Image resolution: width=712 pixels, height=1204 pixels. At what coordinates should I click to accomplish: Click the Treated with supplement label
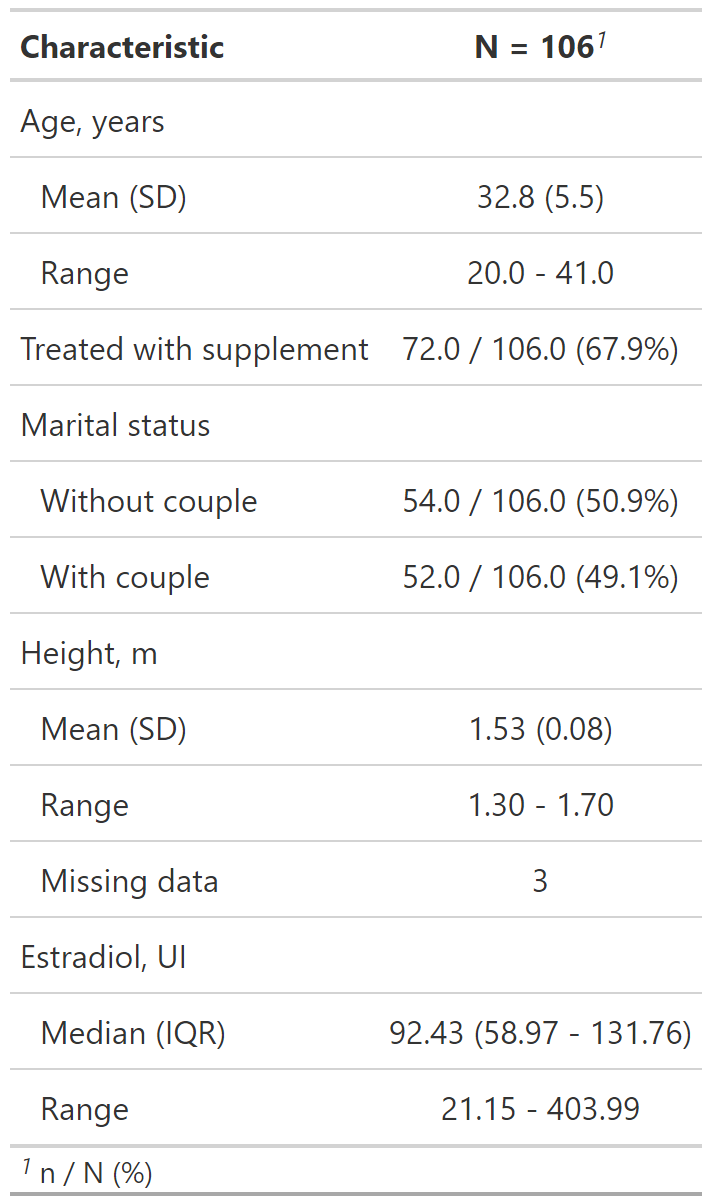[x=194, y=350]
